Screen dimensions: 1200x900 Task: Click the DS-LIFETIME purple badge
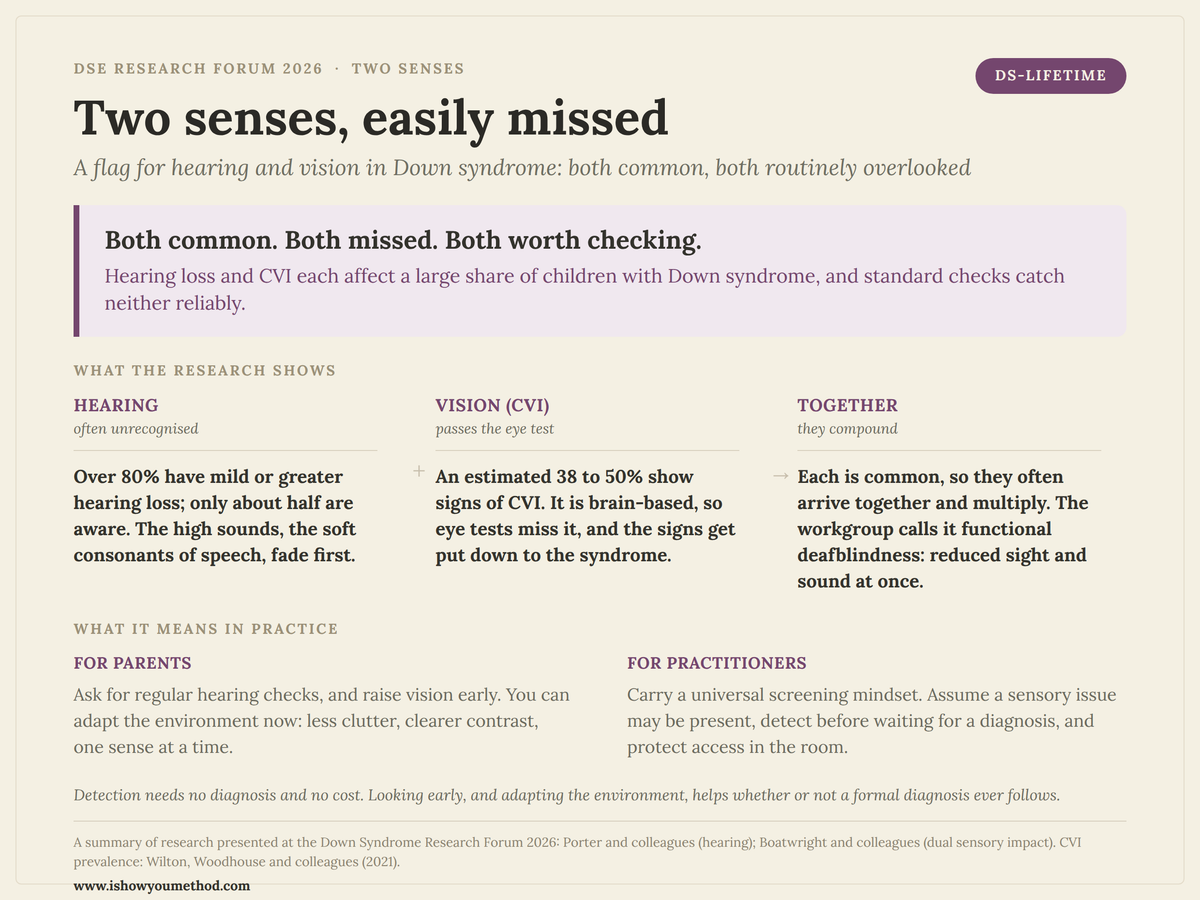[x=1050, y=76]
